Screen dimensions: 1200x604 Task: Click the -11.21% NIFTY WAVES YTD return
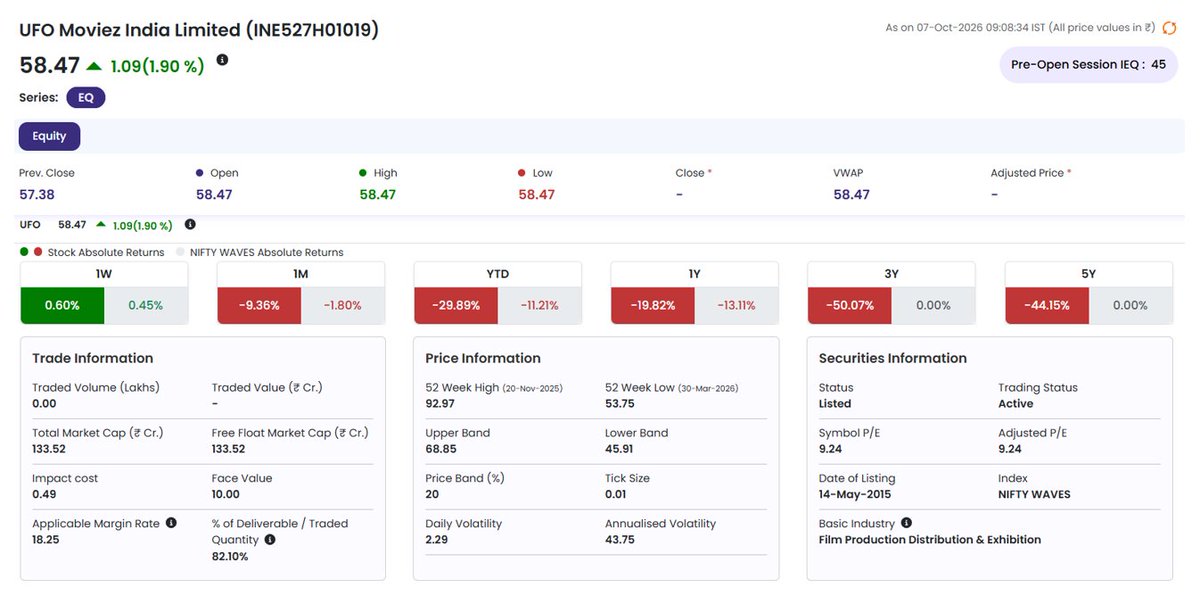tap(539, 305)
